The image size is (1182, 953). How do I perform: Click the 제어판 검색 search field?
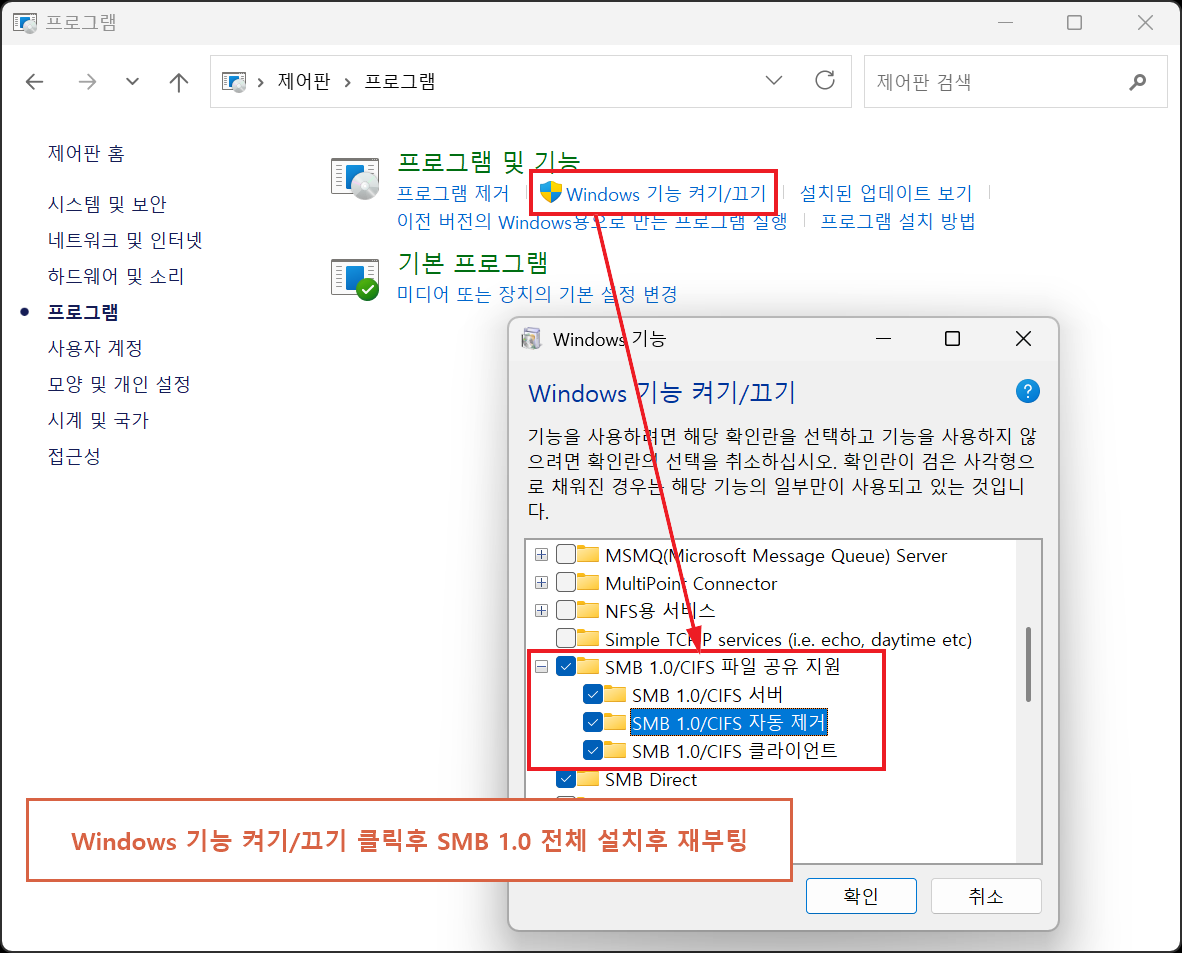(x=1015, y=81)
